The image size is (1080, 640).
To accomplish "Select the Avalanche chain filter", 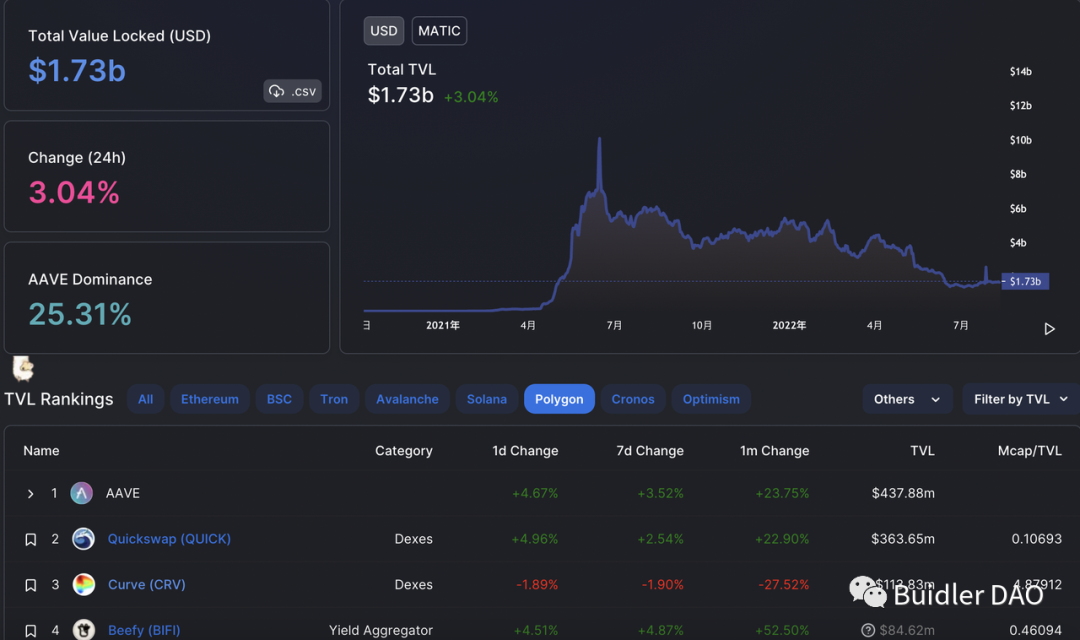I will [407, 399].
